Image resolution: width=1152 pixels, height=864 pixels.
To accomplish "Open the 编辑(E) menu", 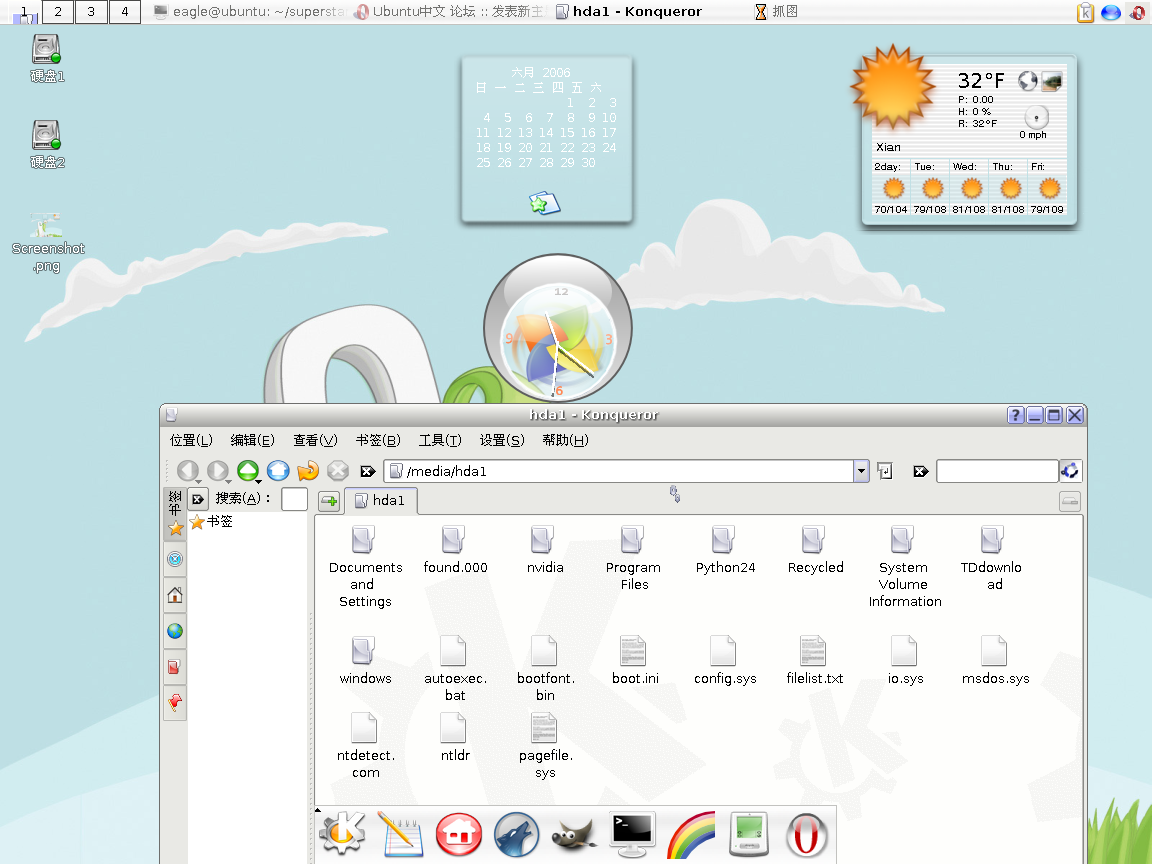I will [252, 440].
